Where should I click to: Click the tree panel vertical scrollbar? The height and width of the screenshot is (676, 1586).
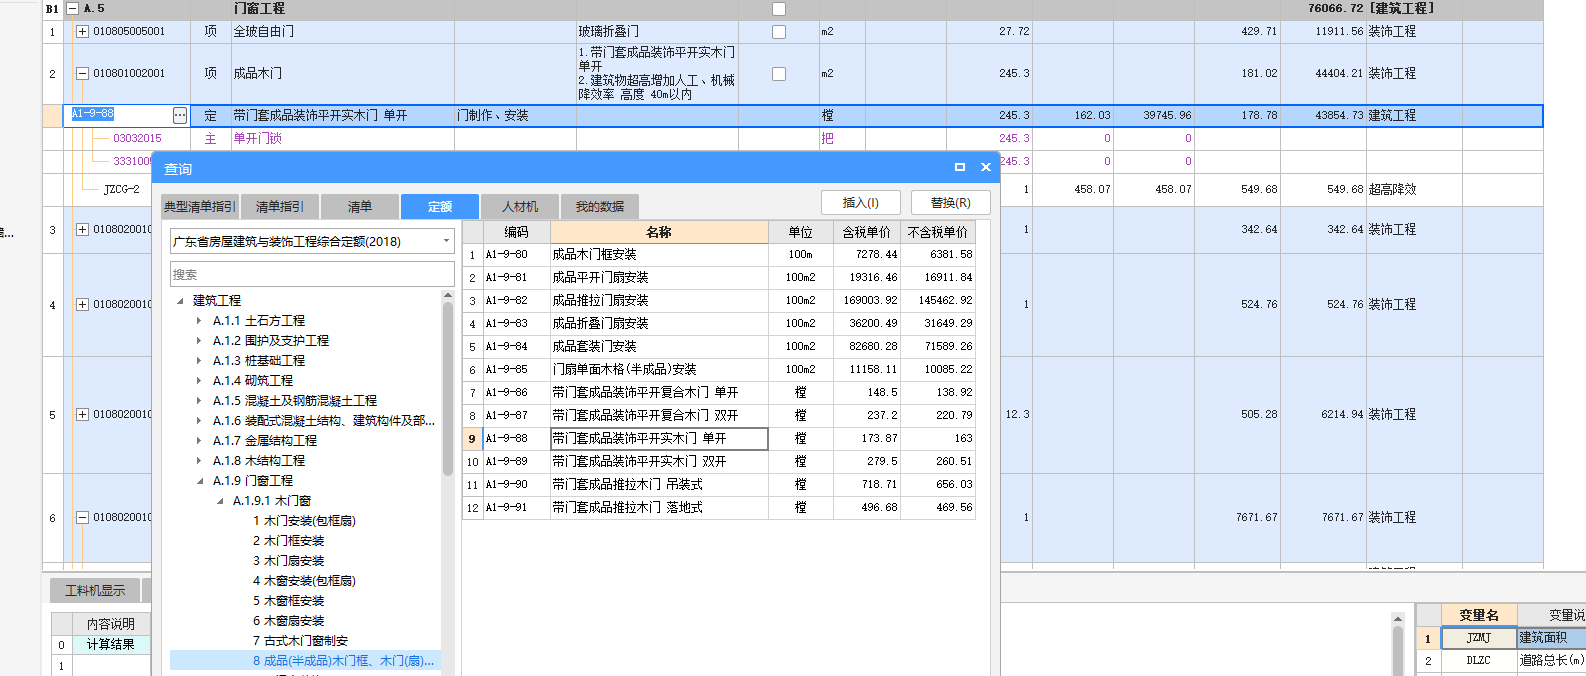[x=448, y=390]
